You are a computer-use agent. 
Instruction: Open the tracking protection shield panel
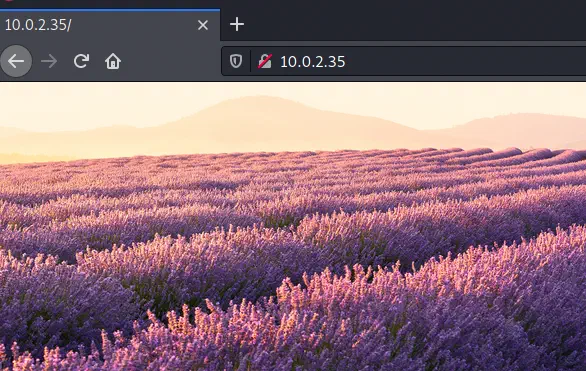236,61
